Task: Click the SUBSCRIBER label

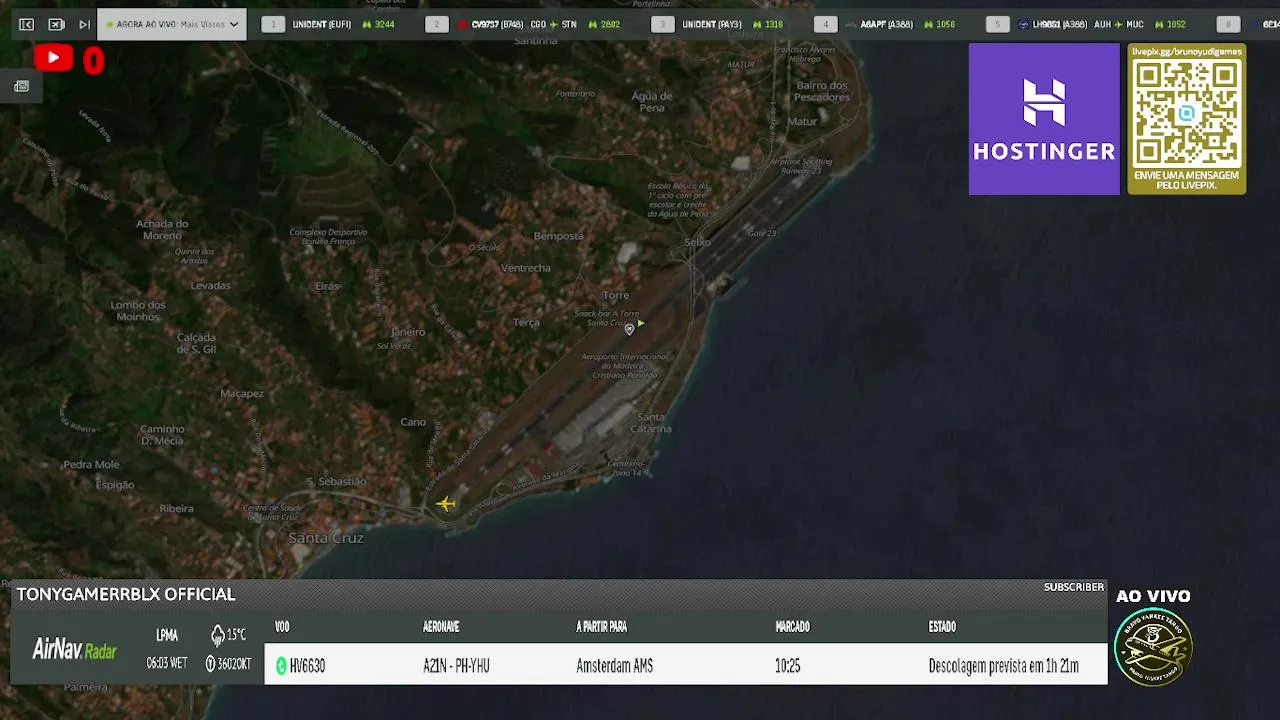Action: tap(1074, 587)
